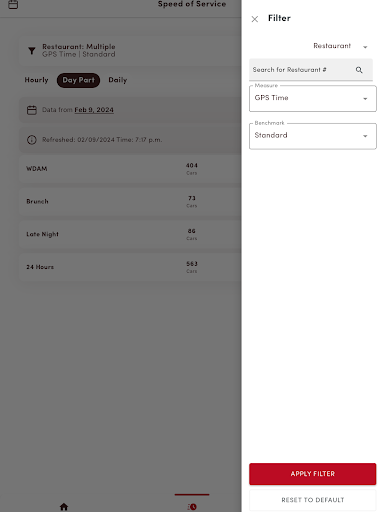Close the Filter panel with X icon
This screenshot has height=512, width=384.
point(255,19)
